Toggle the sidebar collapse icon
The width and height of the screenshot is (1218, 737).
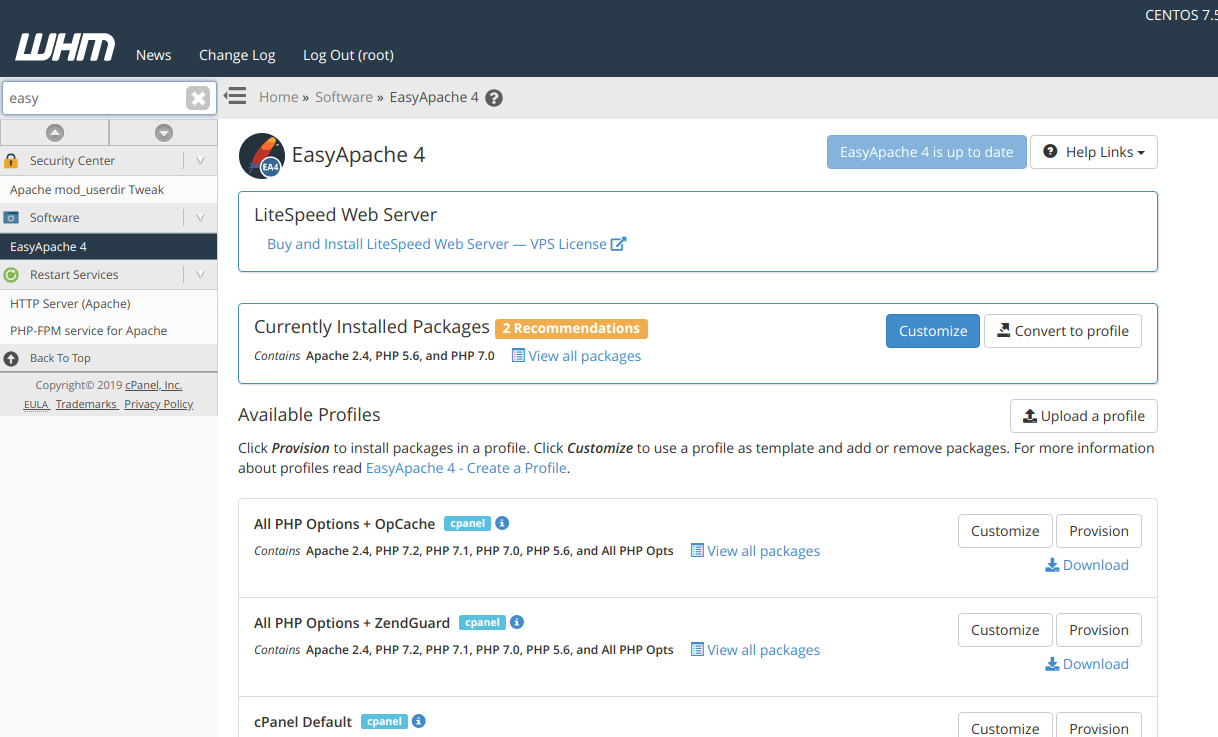235,96
